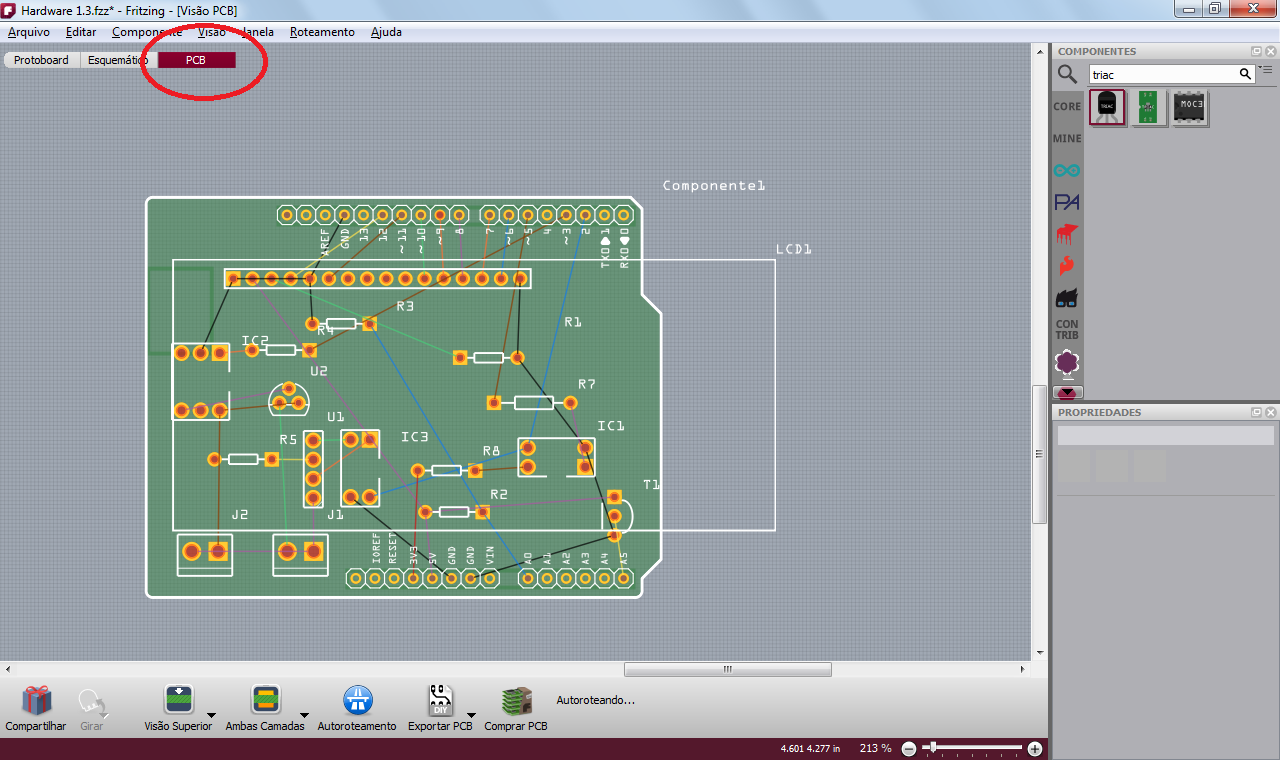This screenshot has height=760, width=1280.
Task: Open the red Picaxe parts bin
Action: click(x=1067, y=235)
